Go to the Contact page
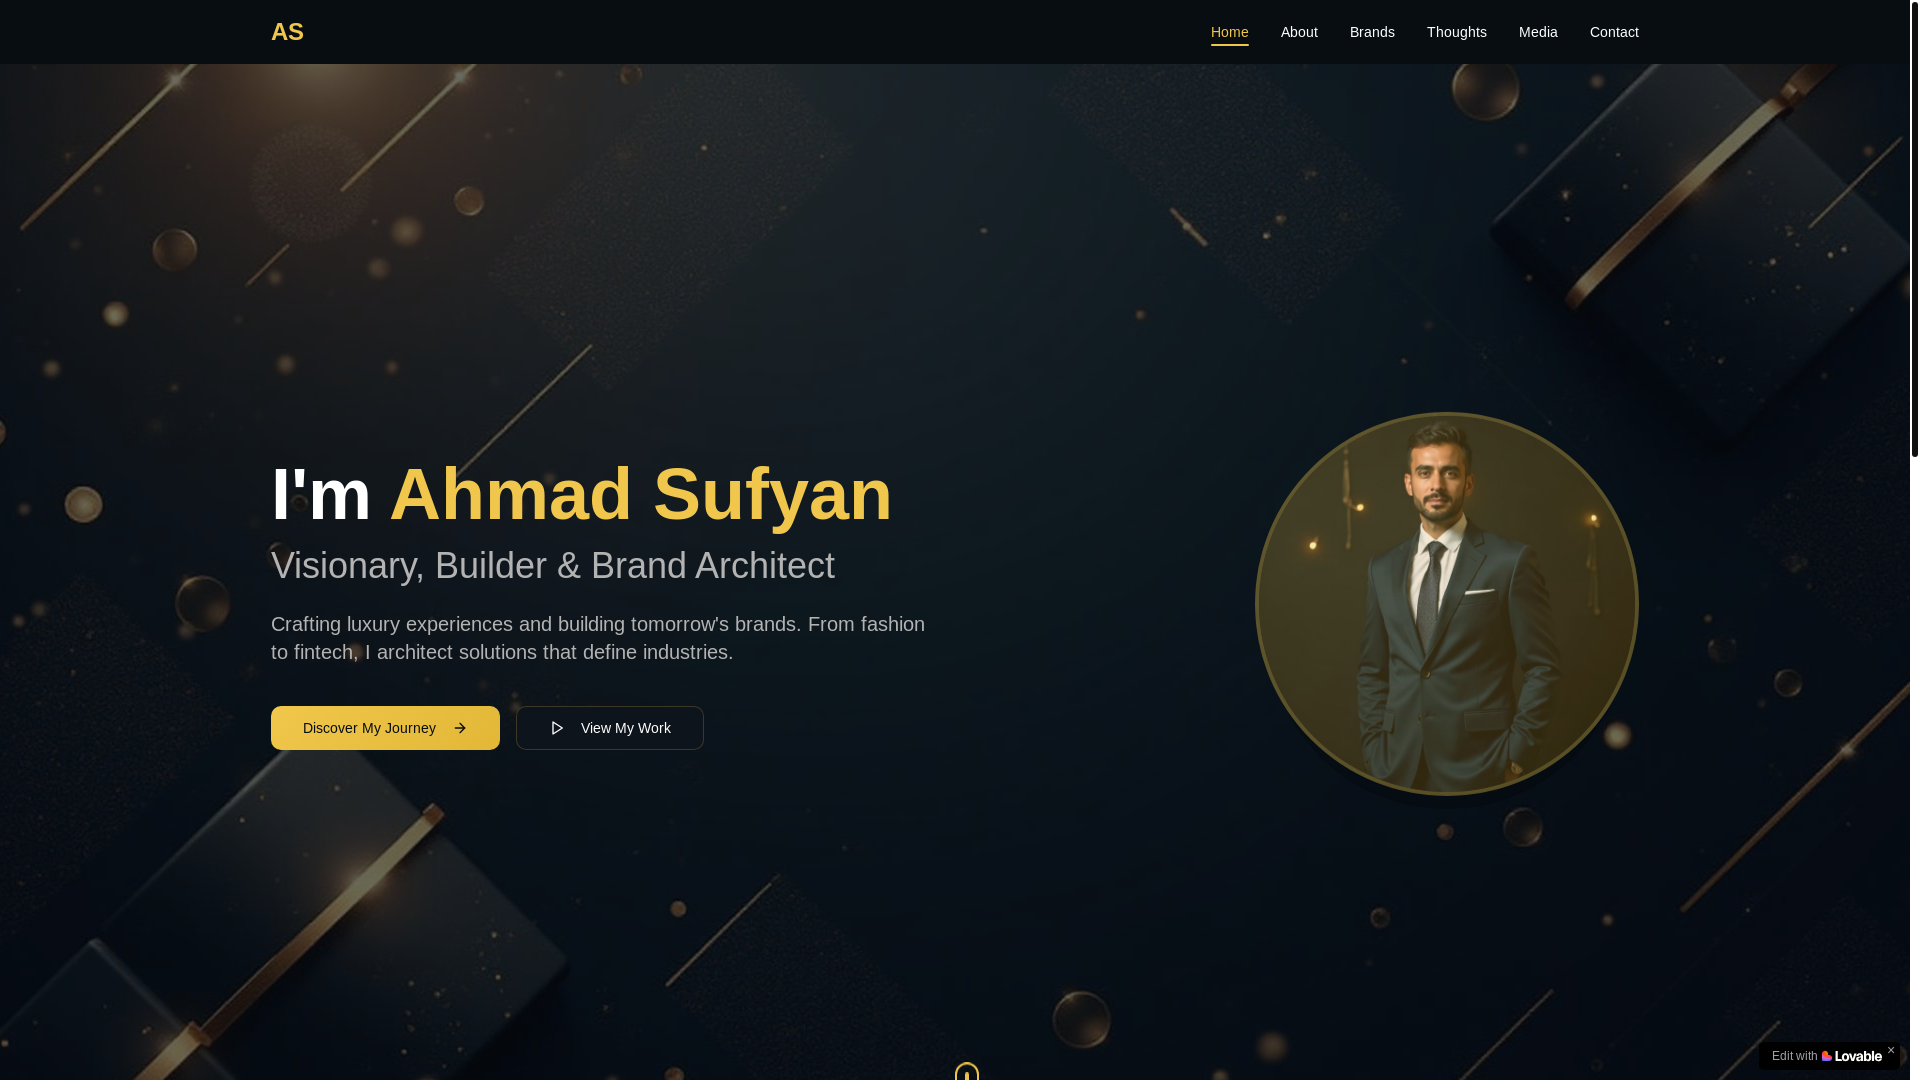Image resolution: width=1920 pixels, height=1080 pixels. tap(1613, 32)
